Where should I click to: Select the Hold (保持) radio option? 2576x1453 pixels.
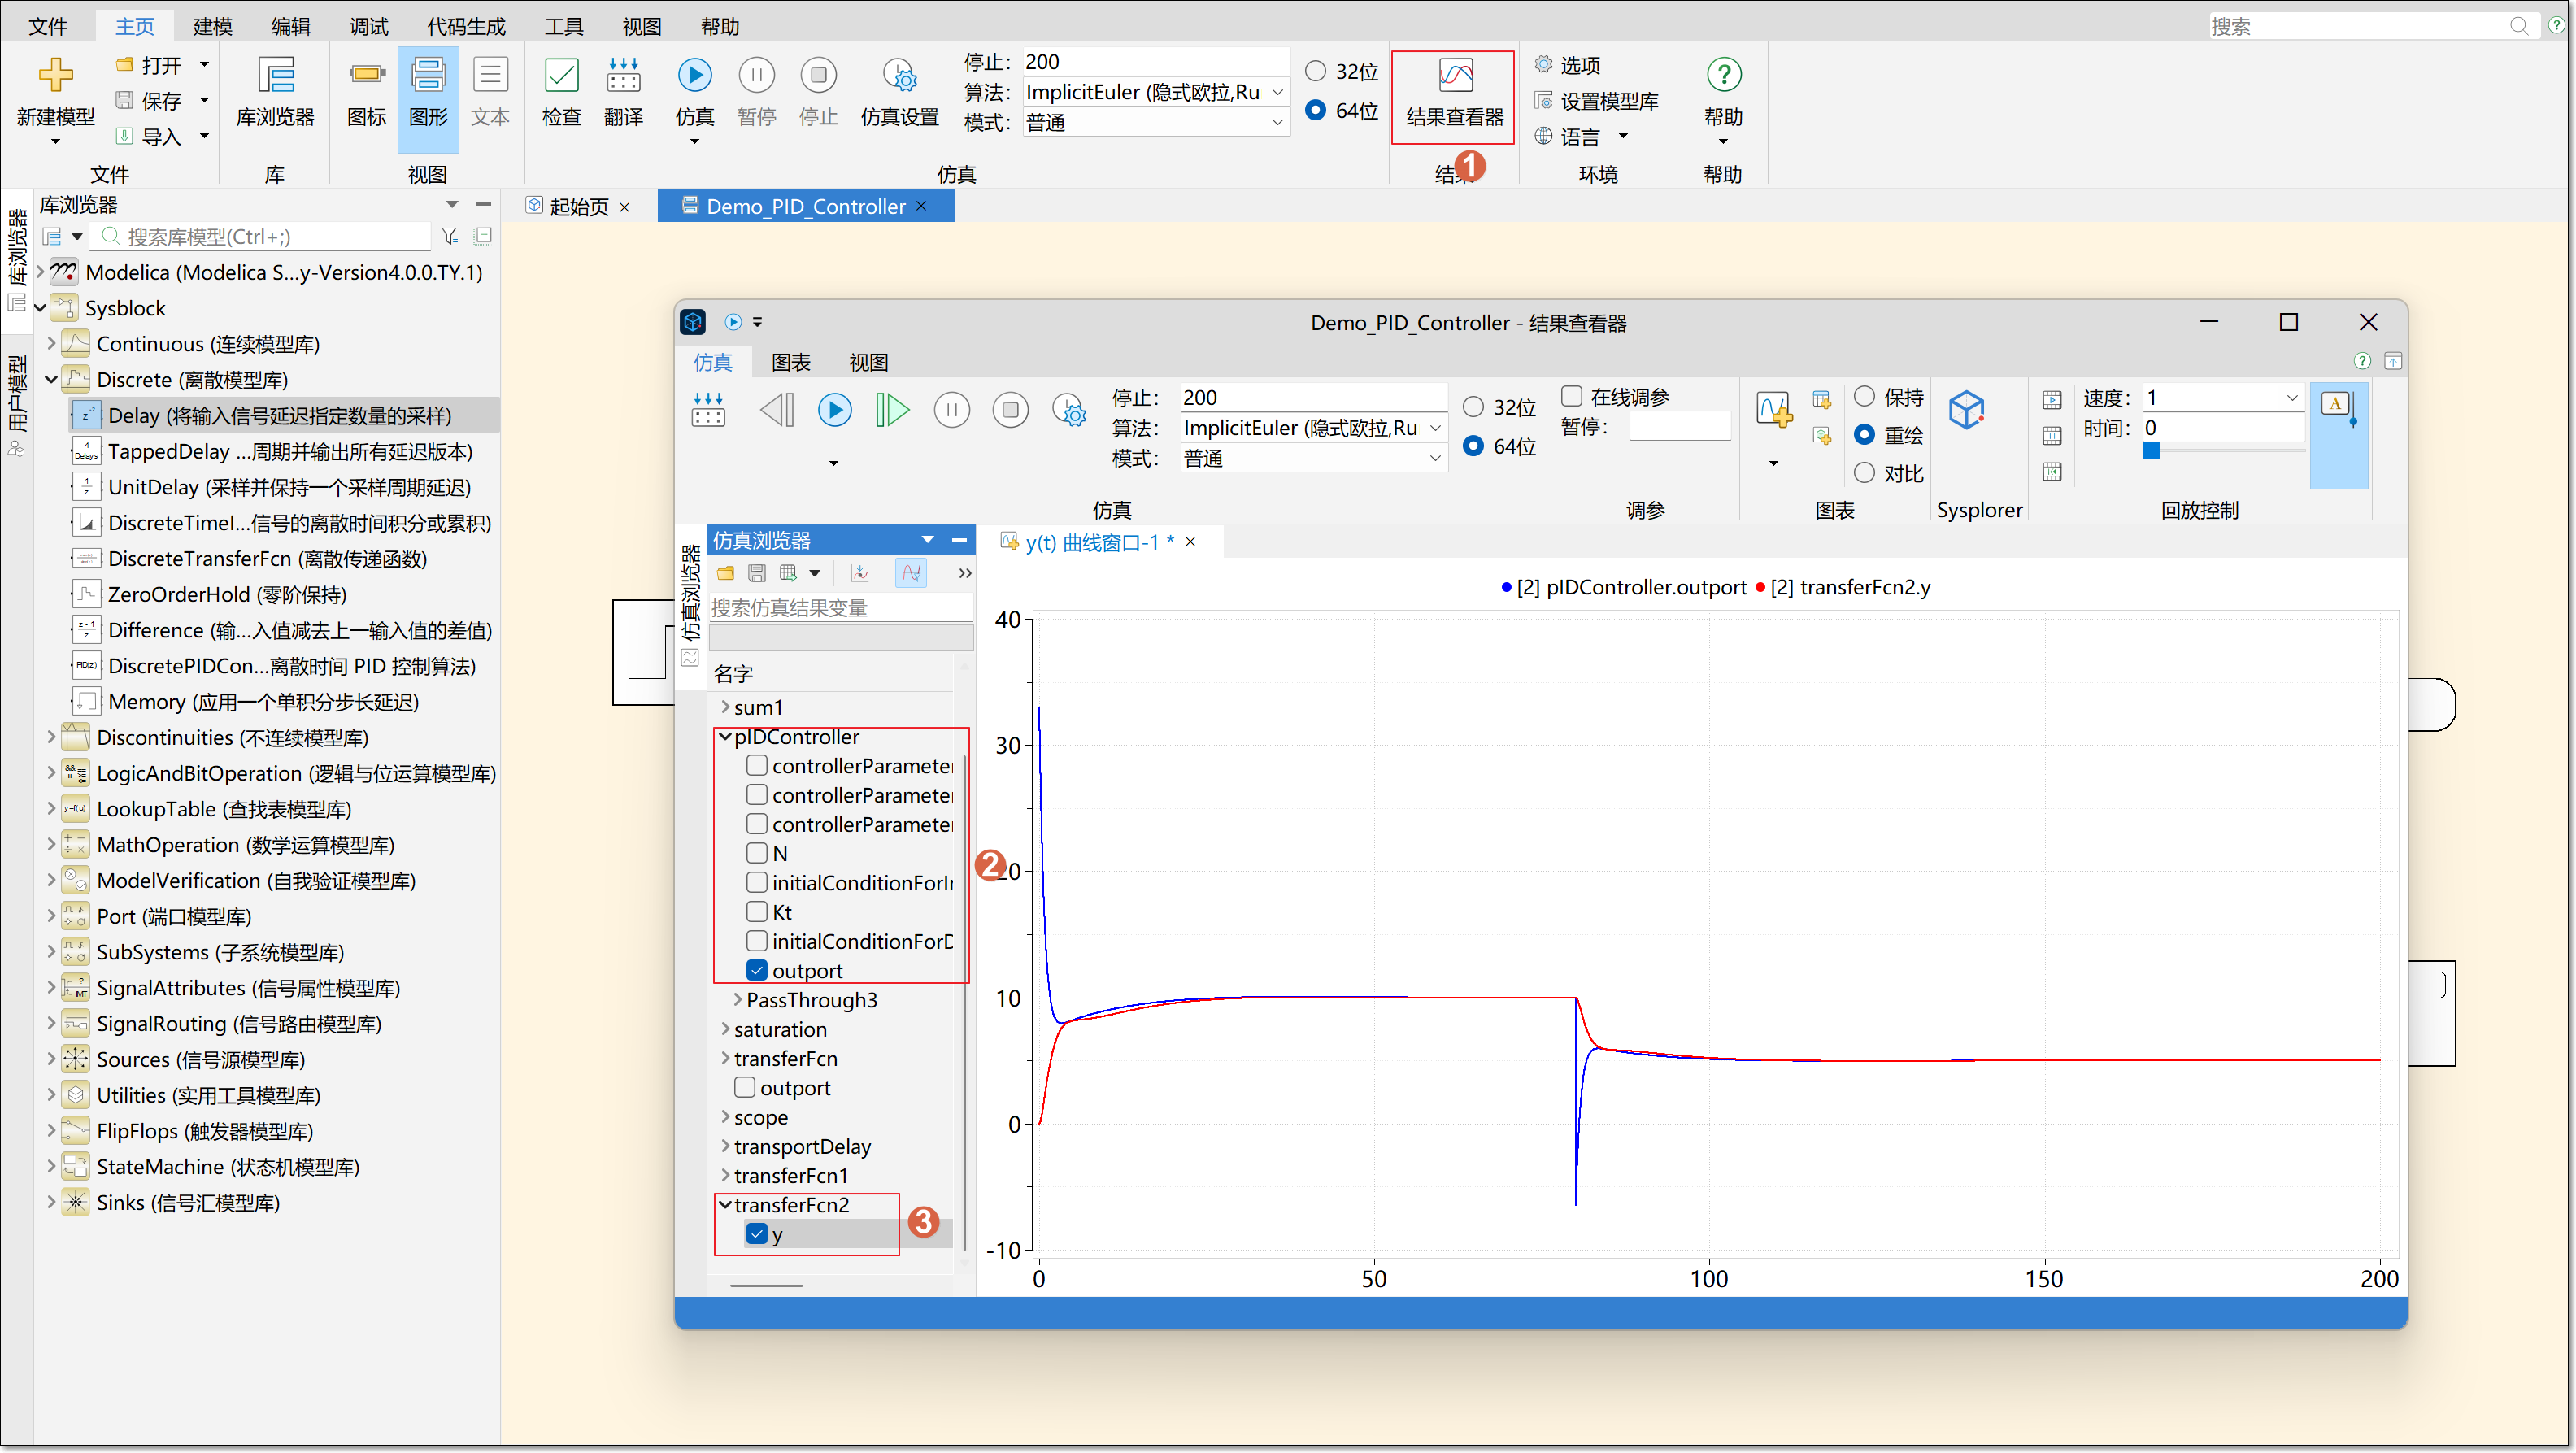click(x=1864, y=396)
